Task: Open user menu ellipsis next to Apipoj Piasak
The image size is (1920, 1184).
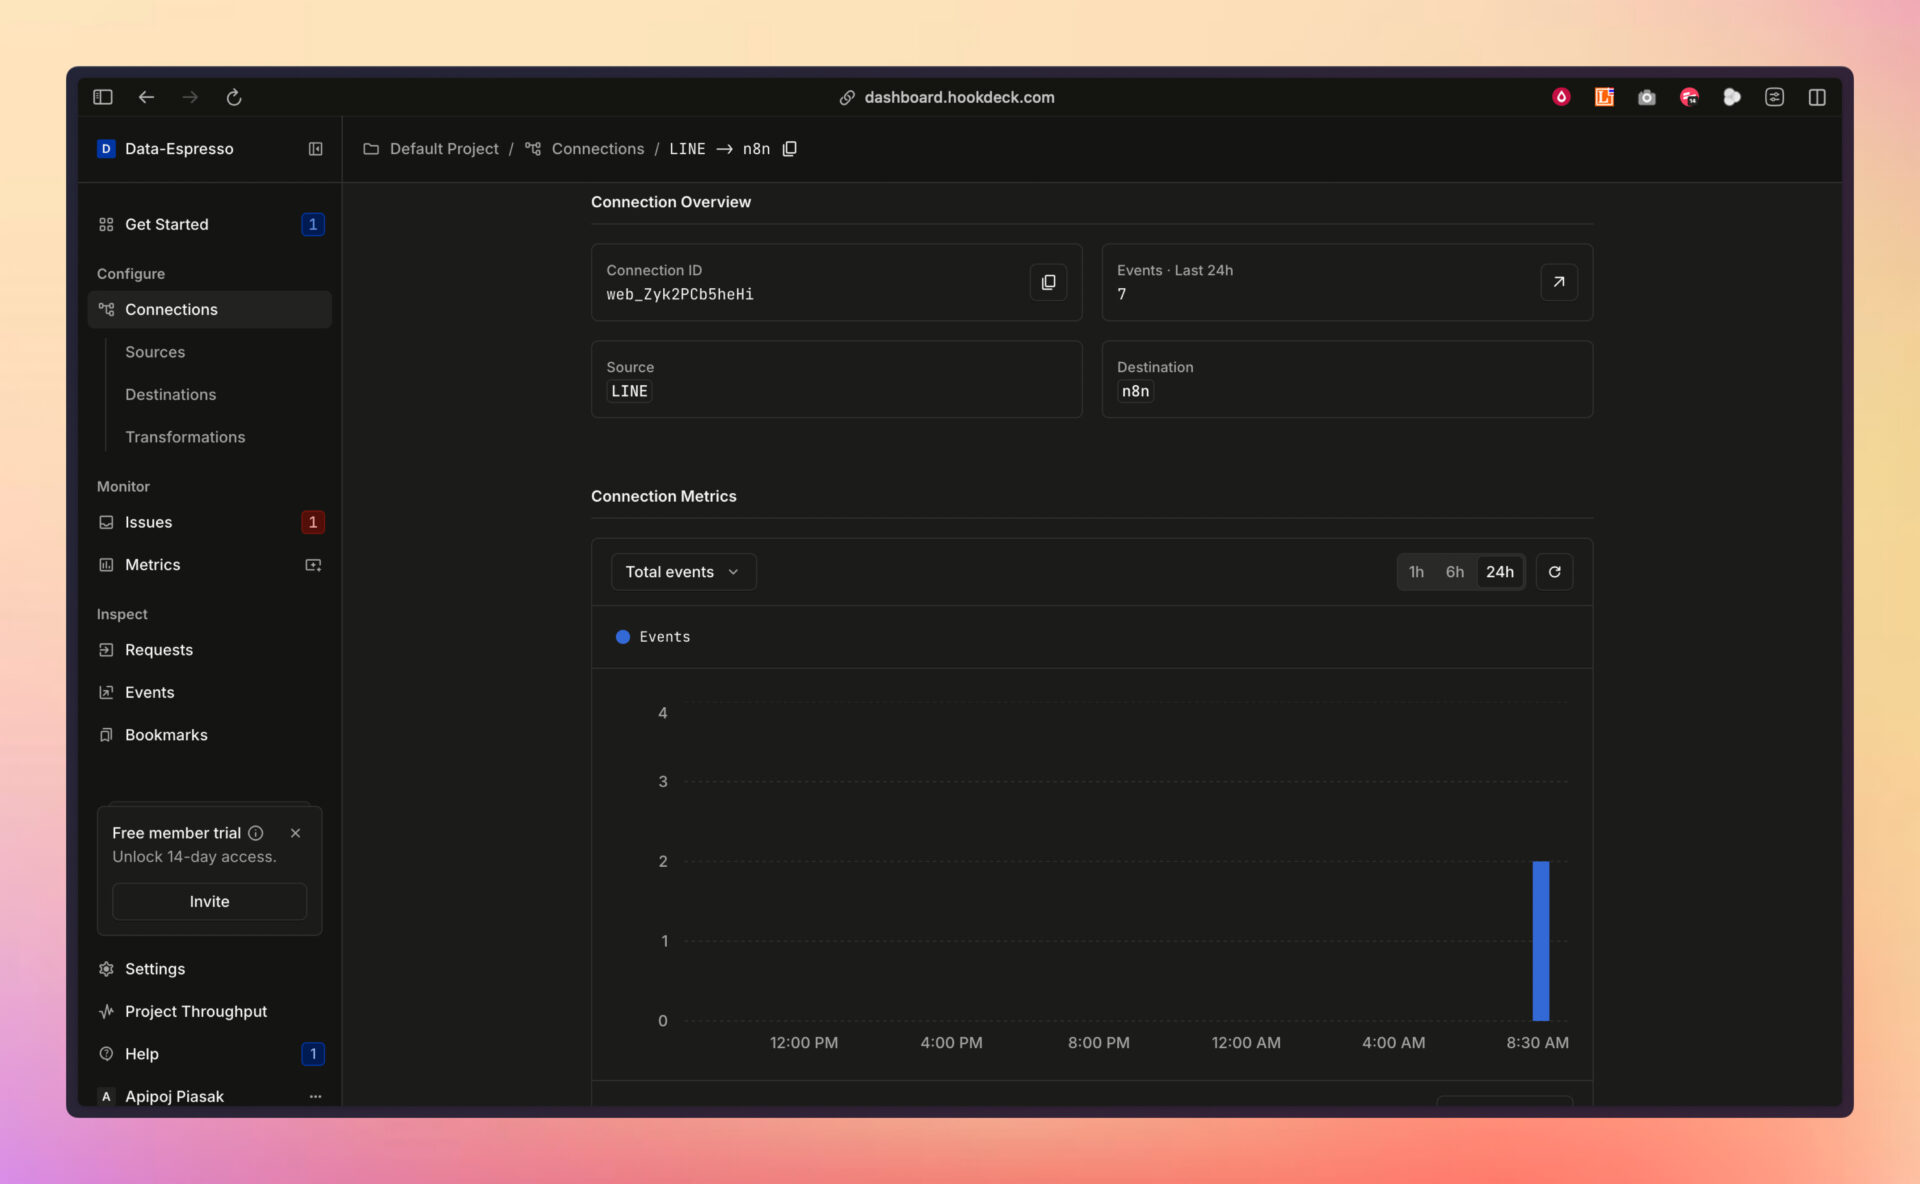Action: click(x=315, y=1096)
